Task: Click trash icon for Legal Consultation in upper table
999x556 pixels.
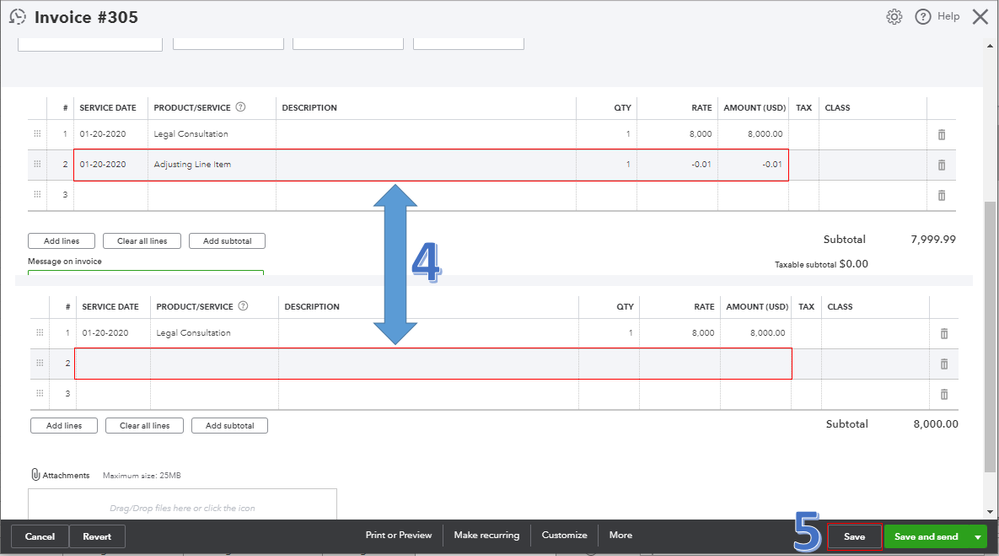Action: pos(941,134)
